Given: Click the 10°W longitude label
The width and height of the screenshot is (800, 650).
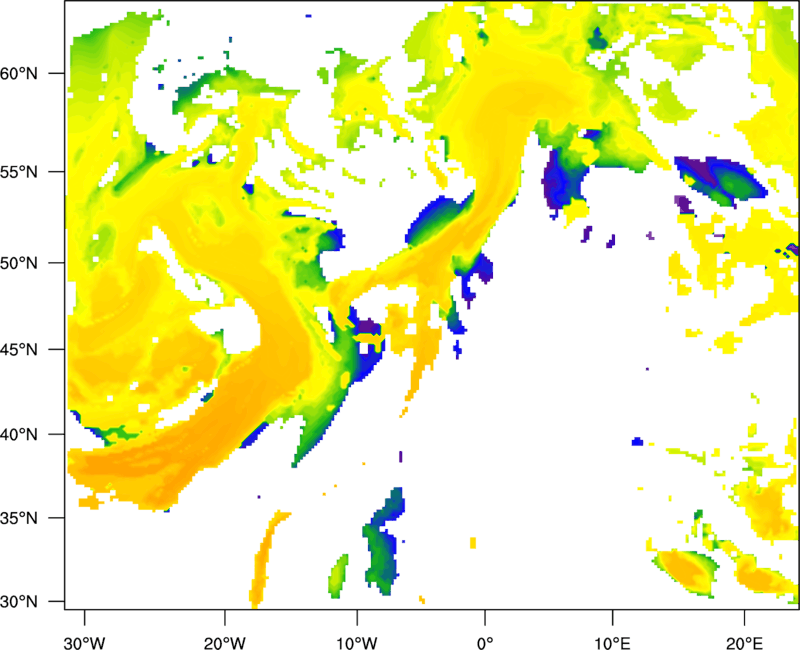Looking at the screenshot, I should point(357,643).
